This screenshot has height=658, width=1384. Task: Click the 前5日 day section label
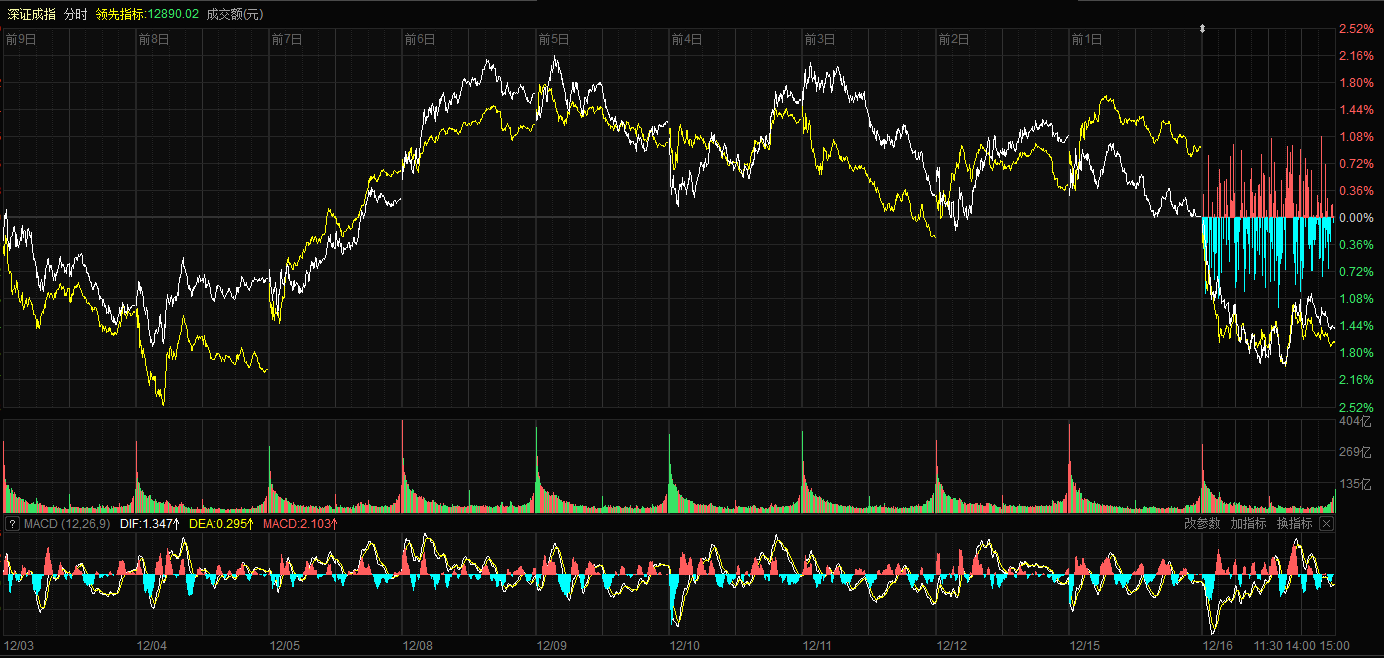[553, 40]
